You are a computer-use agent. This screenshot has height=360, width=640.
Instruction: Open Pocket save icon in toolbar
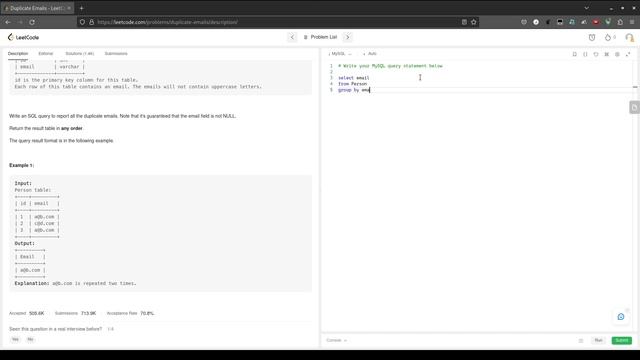524,22
